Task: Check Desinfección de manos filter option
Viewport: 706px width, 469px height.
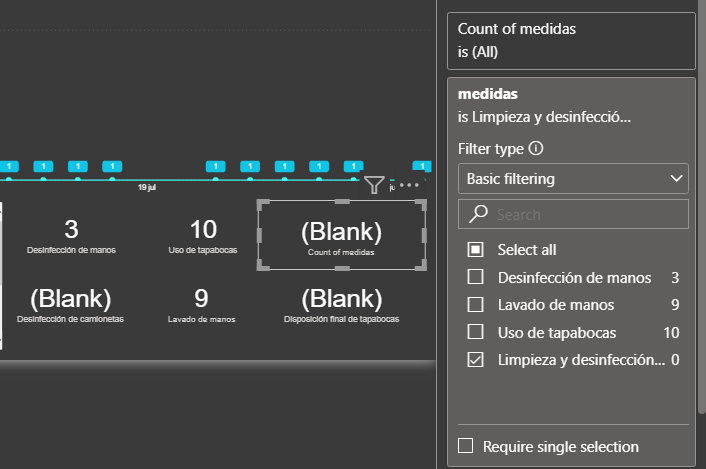Action: pos(475,277)
